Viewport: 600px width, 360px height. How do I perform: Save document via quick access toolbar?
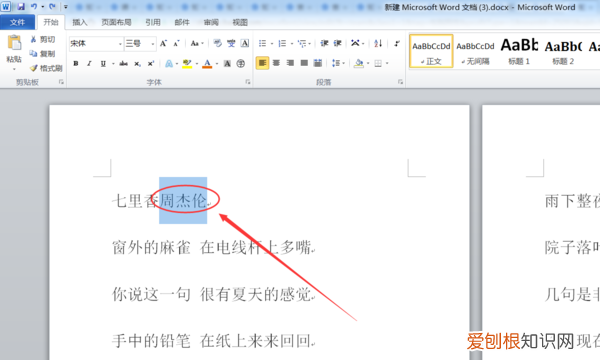(21, 7)
